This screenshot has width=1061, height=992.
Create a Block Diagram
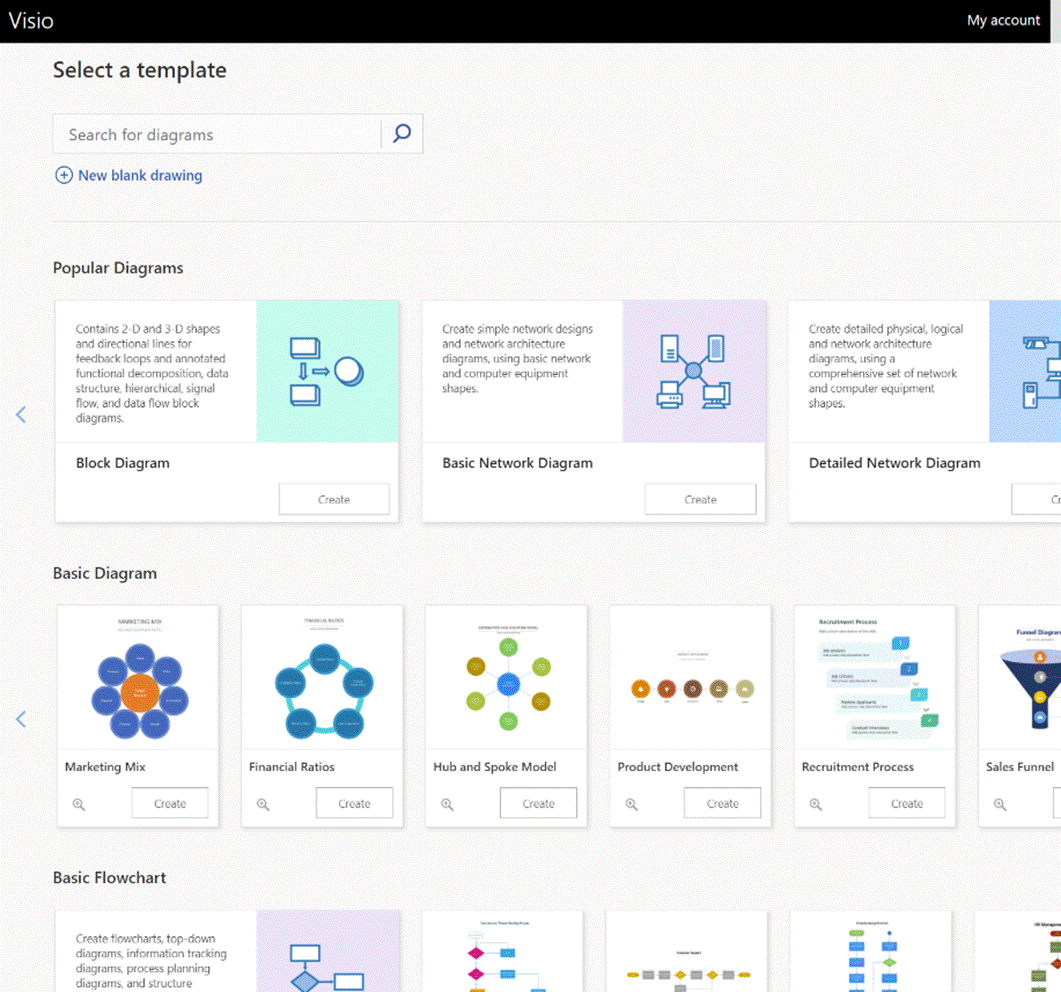pos(334,499)
